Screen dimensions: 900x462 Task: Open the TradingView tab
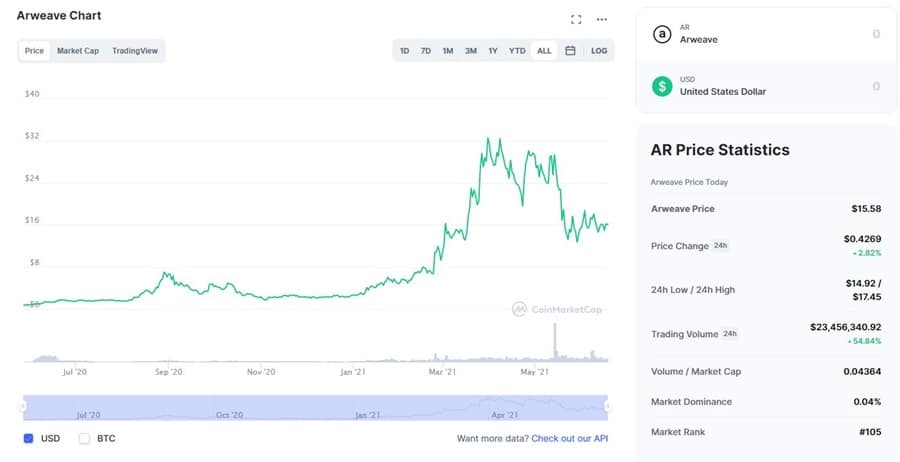tap(135, 50)
